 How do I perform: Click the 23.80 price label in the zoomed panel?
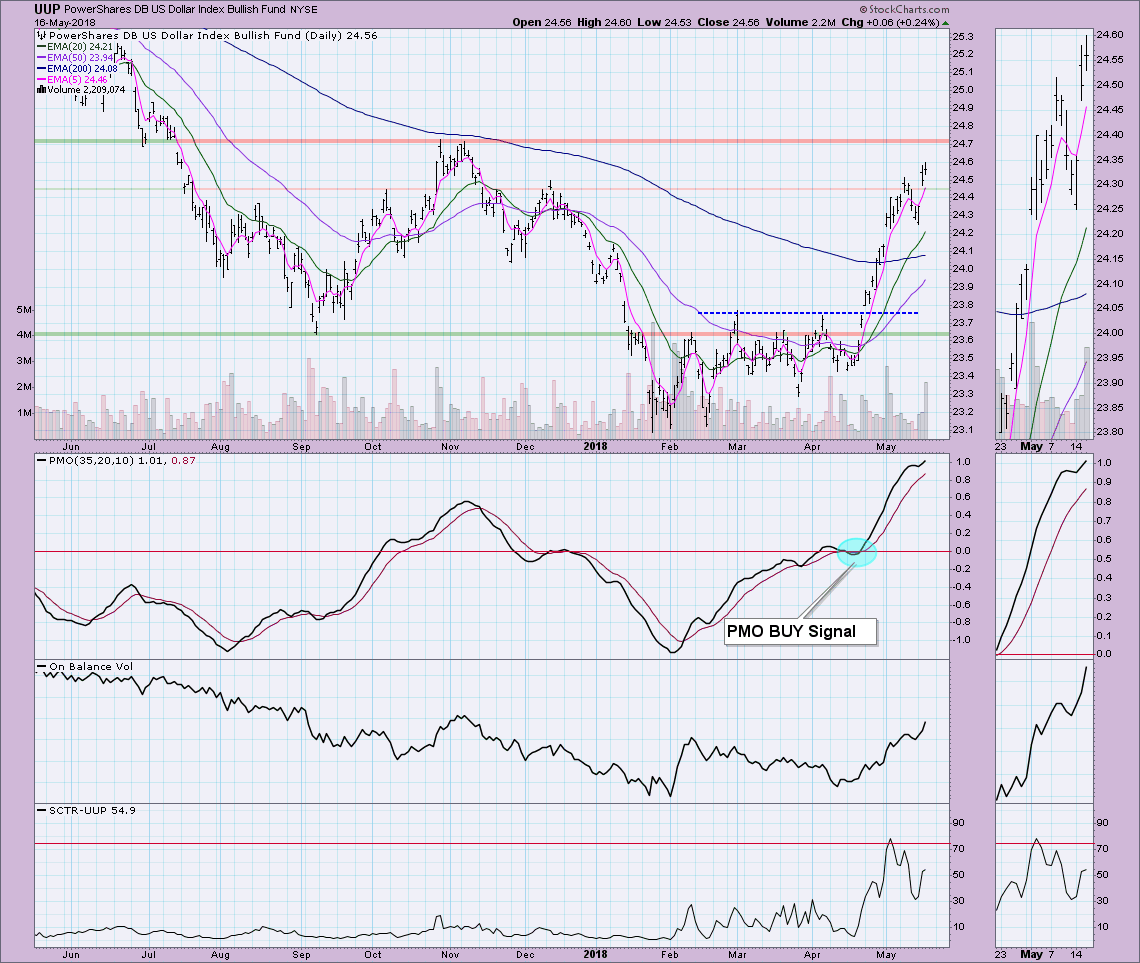pos(1109,432)
